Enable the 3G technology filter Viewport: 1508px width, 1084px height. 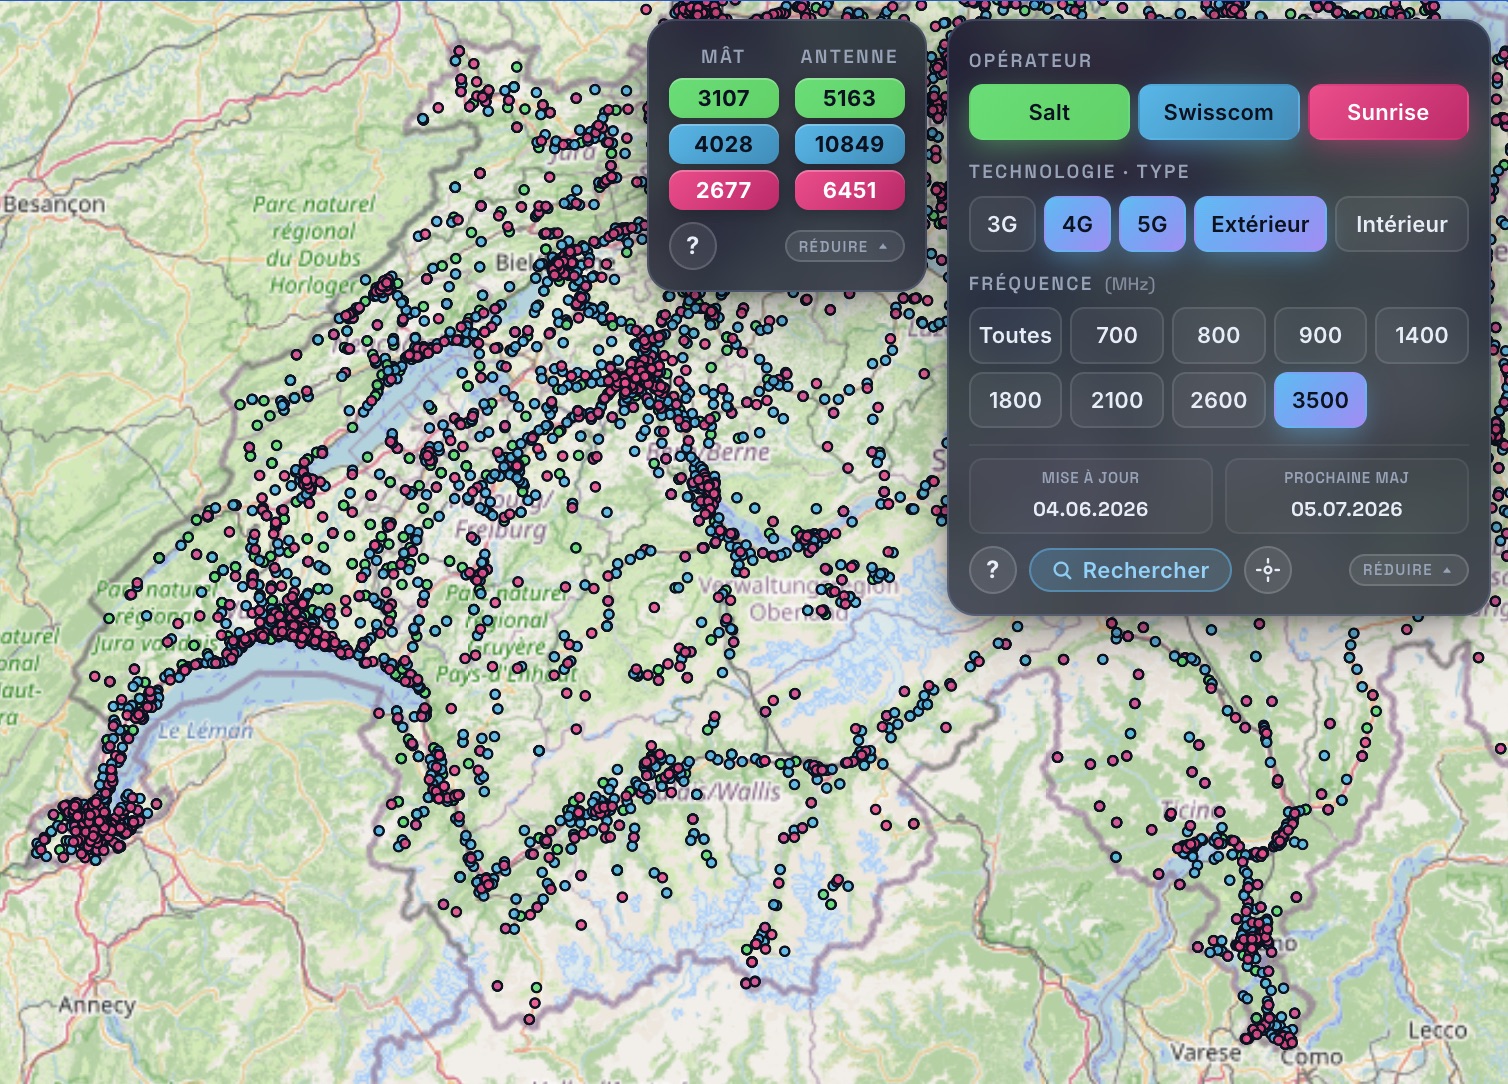pyautogui.click(x=1002, y=224)
